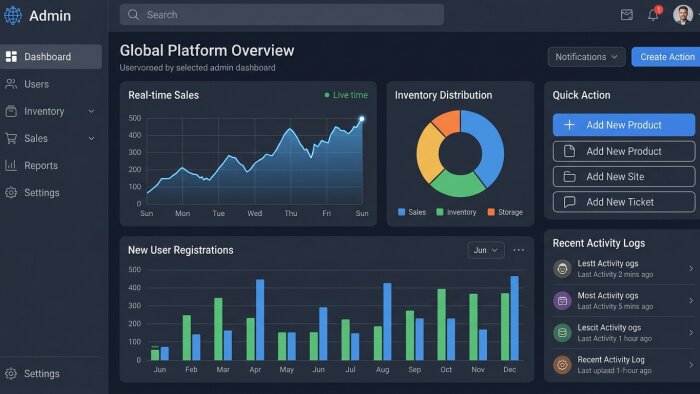Click the green Live time indicator

pyautogui.click(x=346, y=95)
